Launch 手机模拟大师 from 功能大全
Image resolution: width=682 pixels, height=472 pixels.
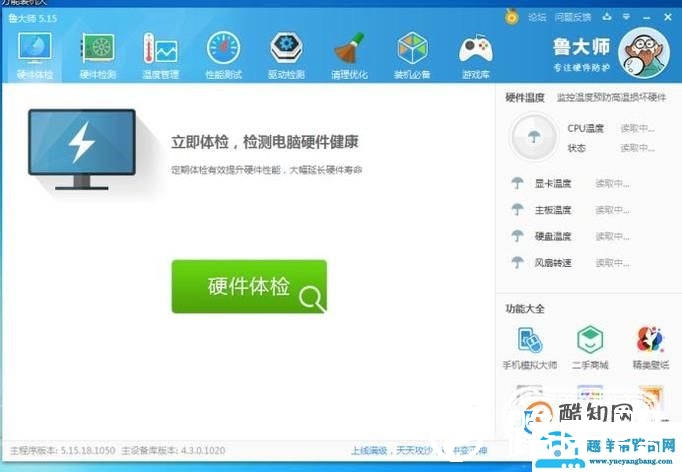point(530,348)
